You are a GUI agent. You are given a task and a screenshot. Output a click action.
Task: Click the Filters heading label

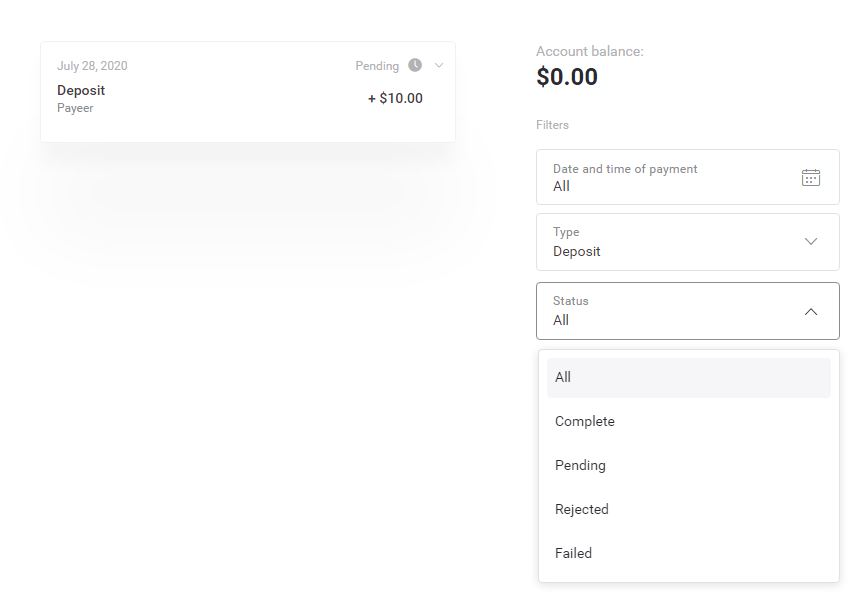552,125
